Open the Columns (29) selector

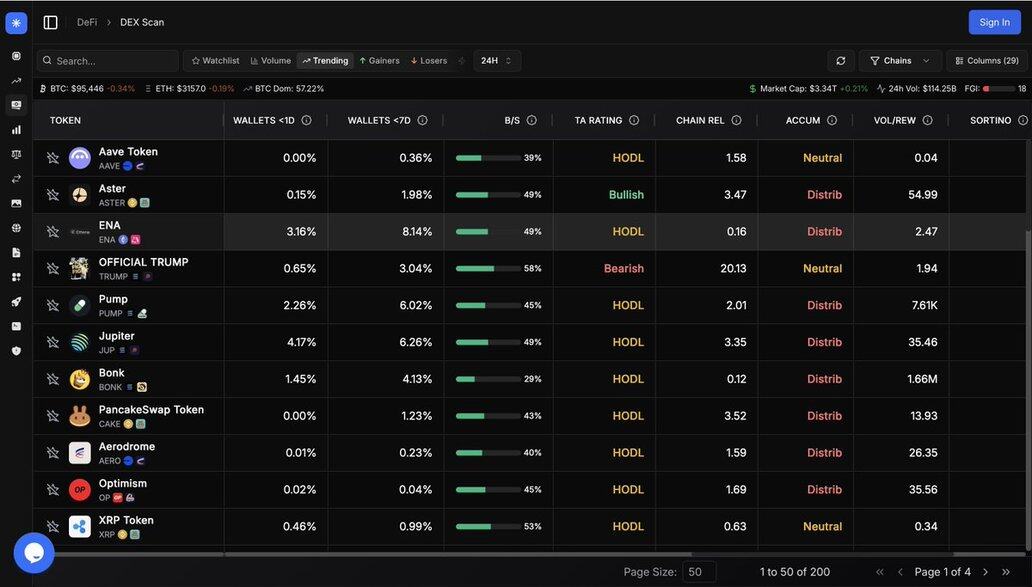(x=986, y=61)
